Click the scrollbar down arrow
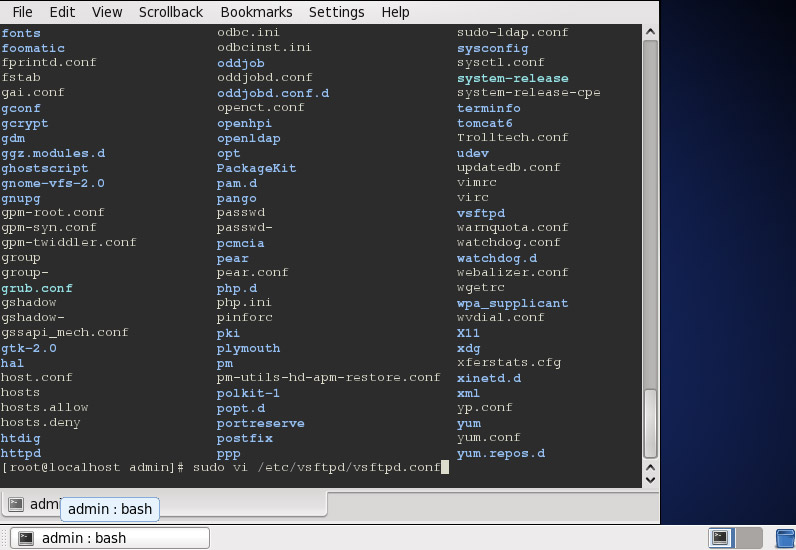This screenshot has width=796, height=550. tap(650, 480)
